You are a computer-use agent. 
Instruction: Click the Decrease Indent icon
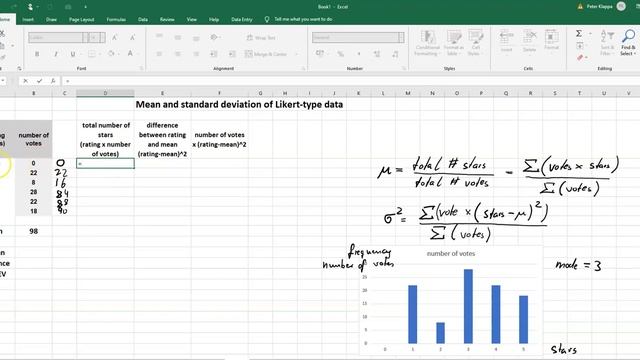coord(213,54)
